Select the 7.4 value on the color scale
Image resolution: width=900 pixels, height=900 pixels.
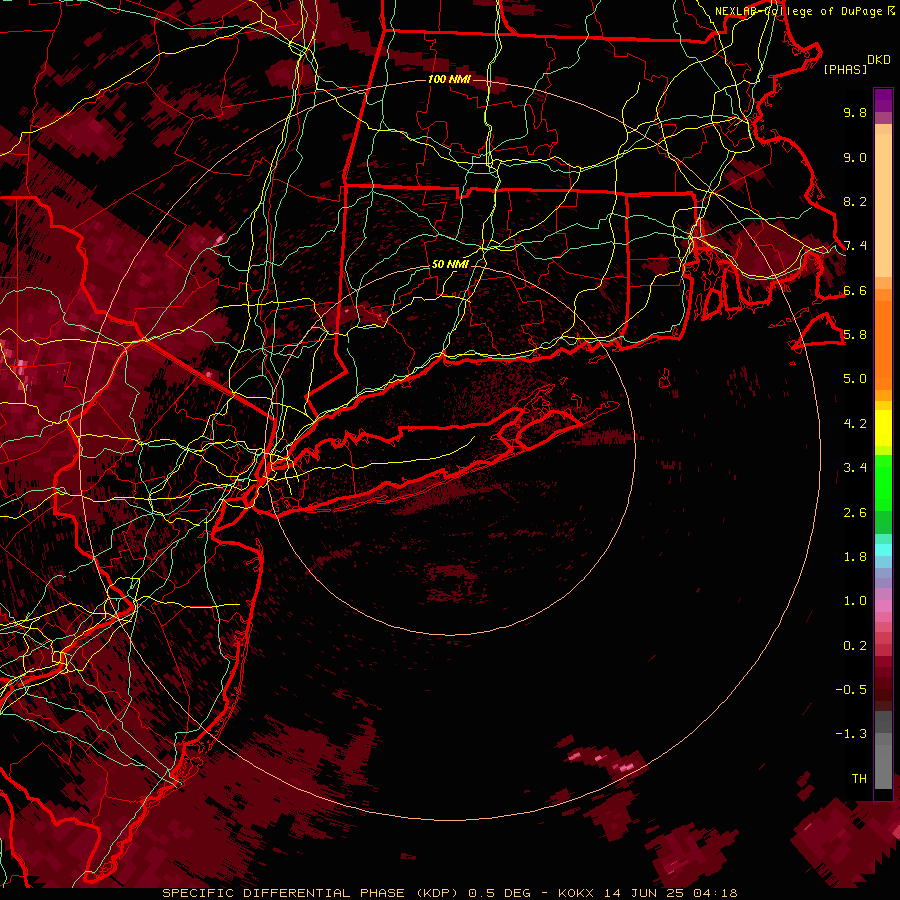coord(855,246)
